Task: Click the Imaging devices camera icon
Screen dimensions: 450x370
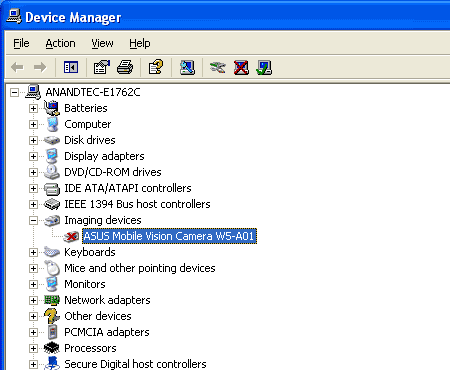Action: (x=52, y=220)
